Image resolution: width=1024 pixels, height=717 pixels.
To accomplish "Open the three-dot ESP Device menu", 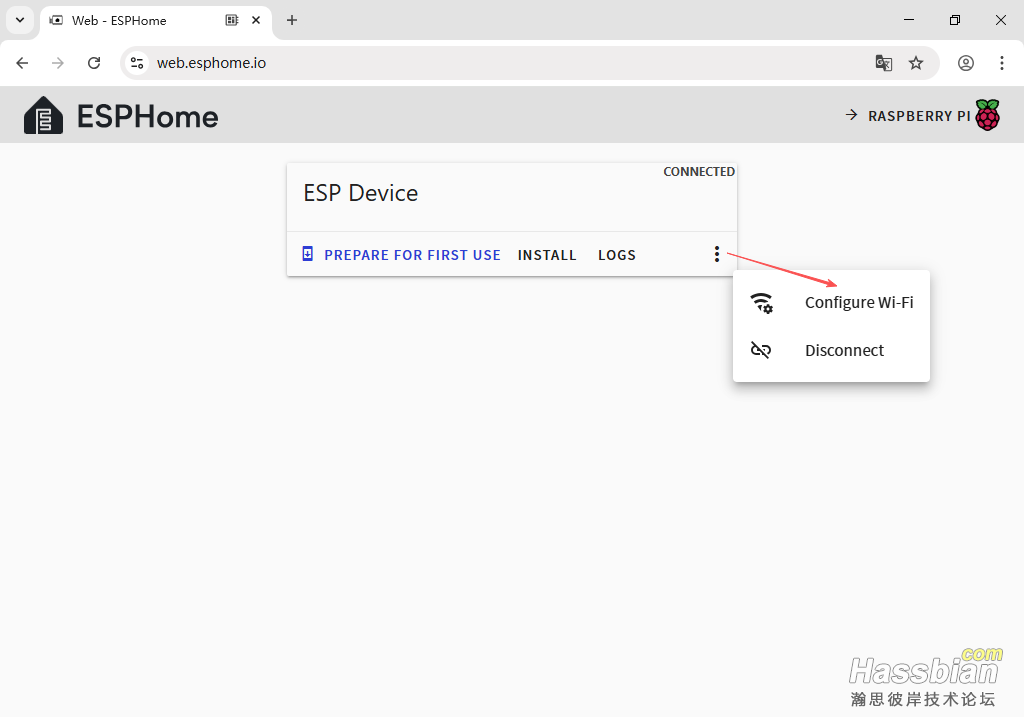I will tap(716, 255).
